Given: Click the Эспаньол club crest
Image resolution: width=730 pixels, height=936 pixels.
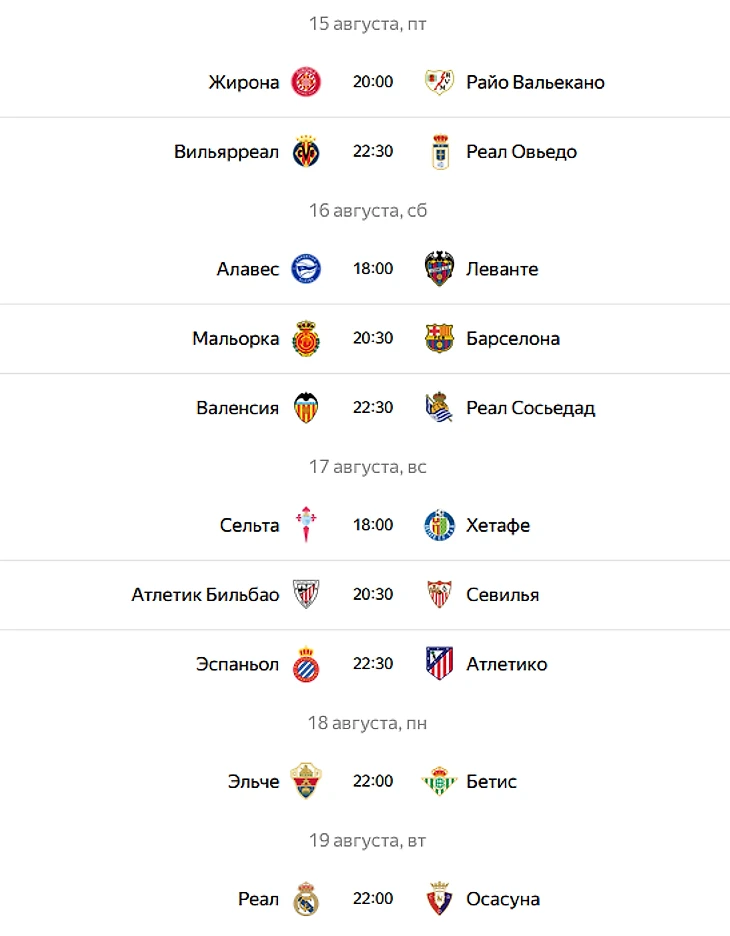Looking at the screenshot, I should 305,664.
